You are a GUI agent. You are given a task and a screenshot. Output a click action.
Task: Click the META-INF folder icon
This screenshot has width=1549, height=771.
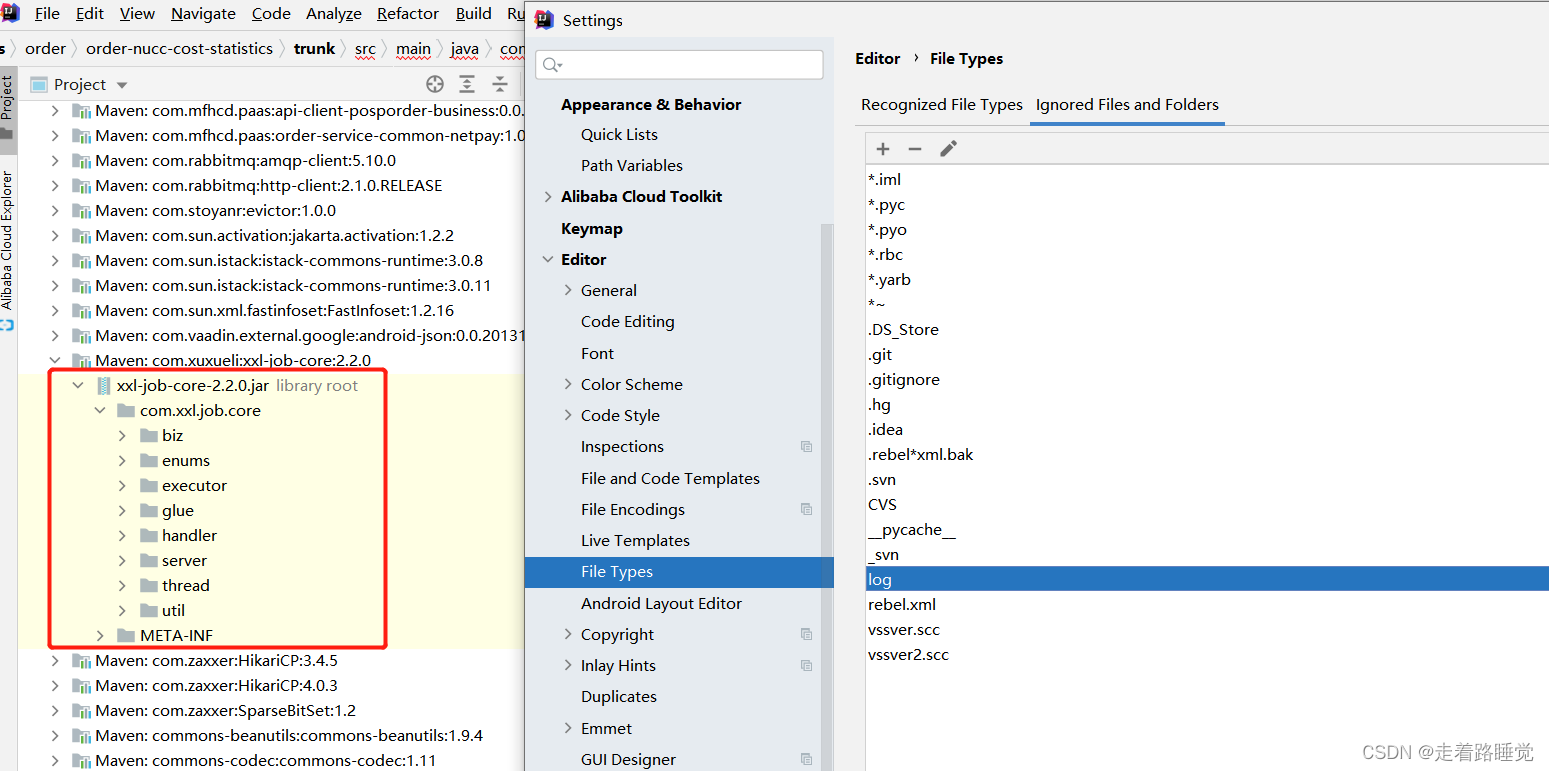point(126,636)
